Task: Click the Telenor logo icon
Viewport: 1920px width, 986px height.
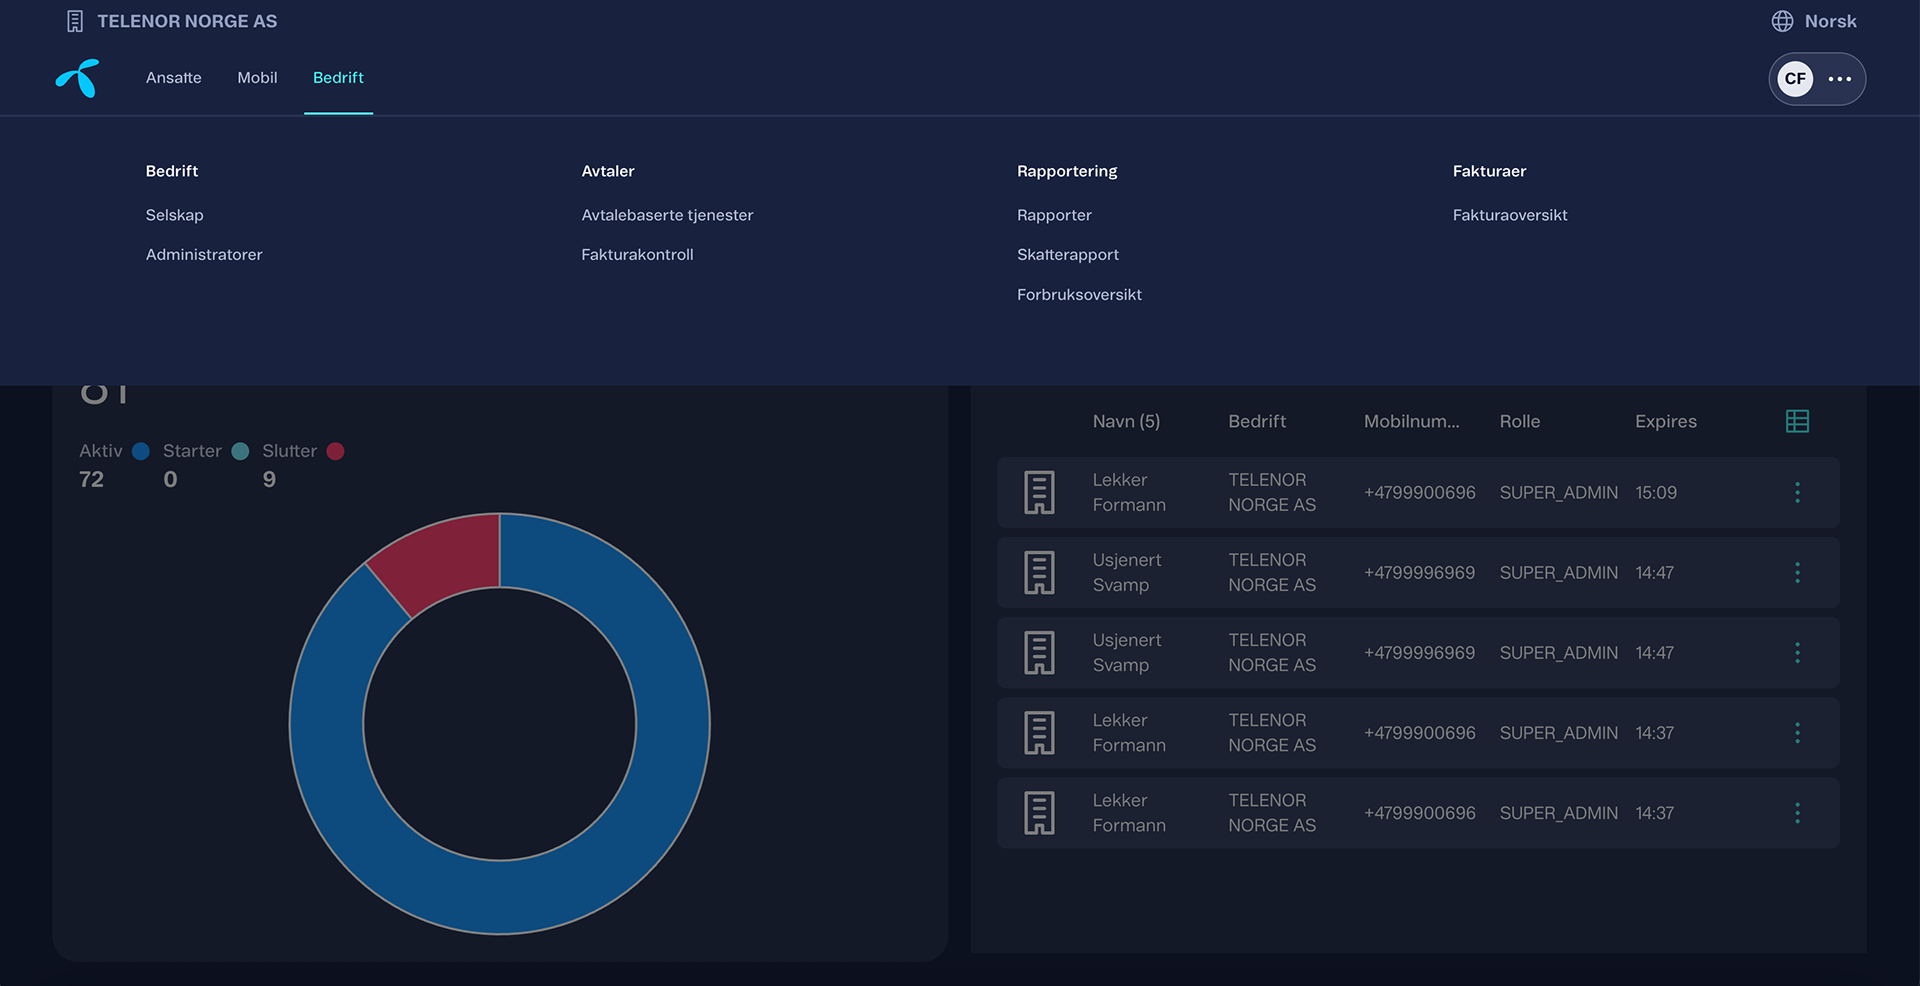Action: [x=78, y=78]
